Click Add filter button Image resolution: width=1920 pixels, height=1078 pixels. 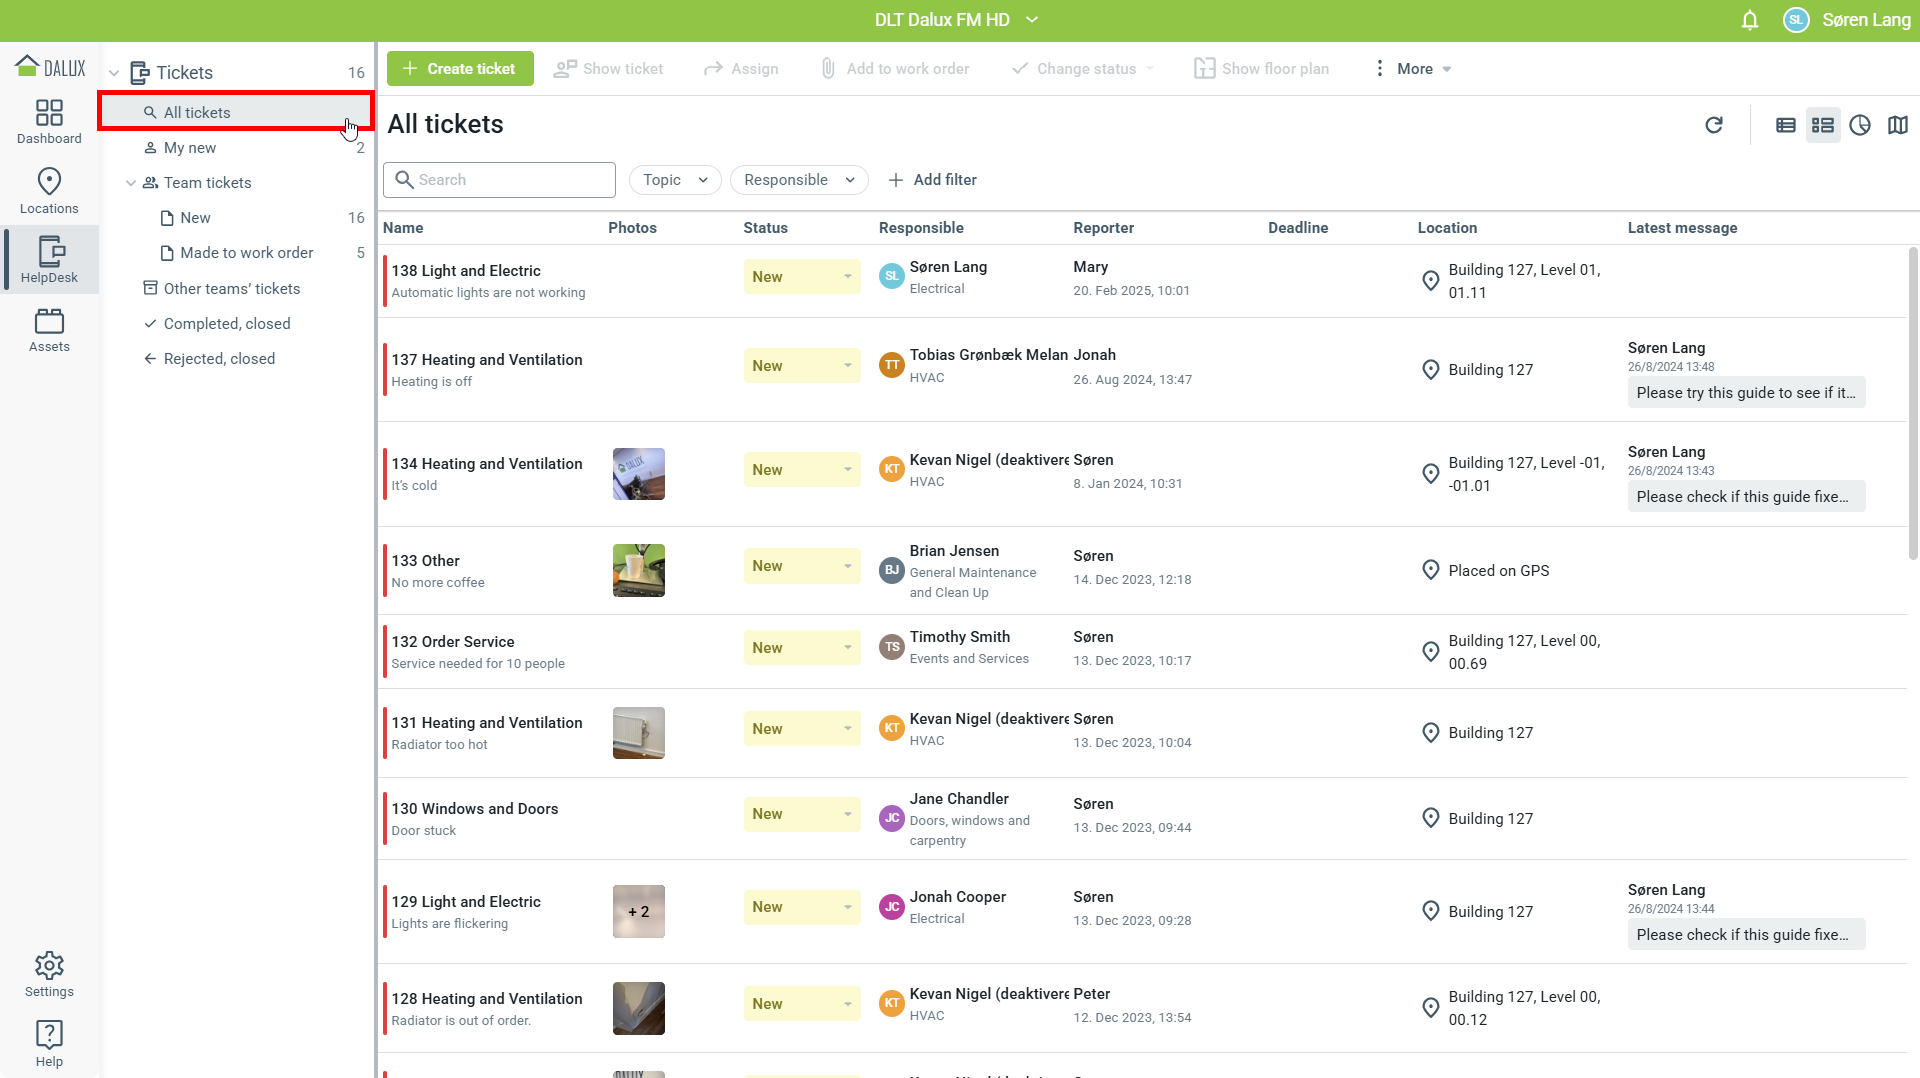932,180
